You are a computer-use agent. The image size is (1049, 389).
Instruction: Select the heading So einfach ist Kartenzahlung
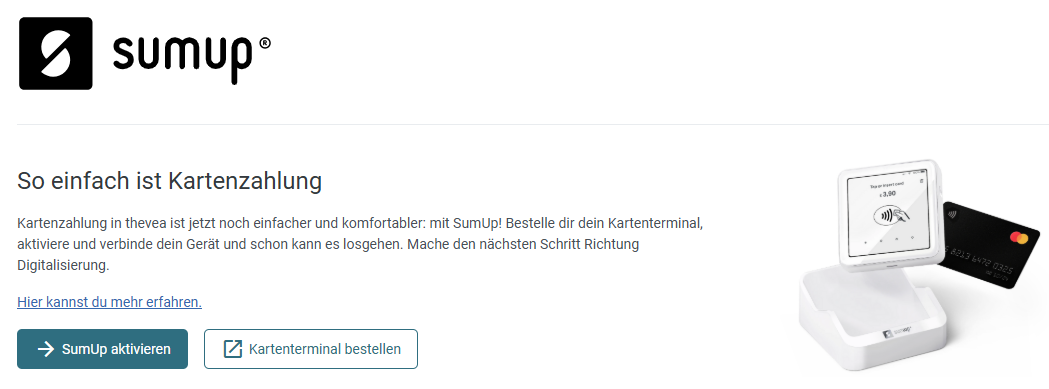click(169, 181)
